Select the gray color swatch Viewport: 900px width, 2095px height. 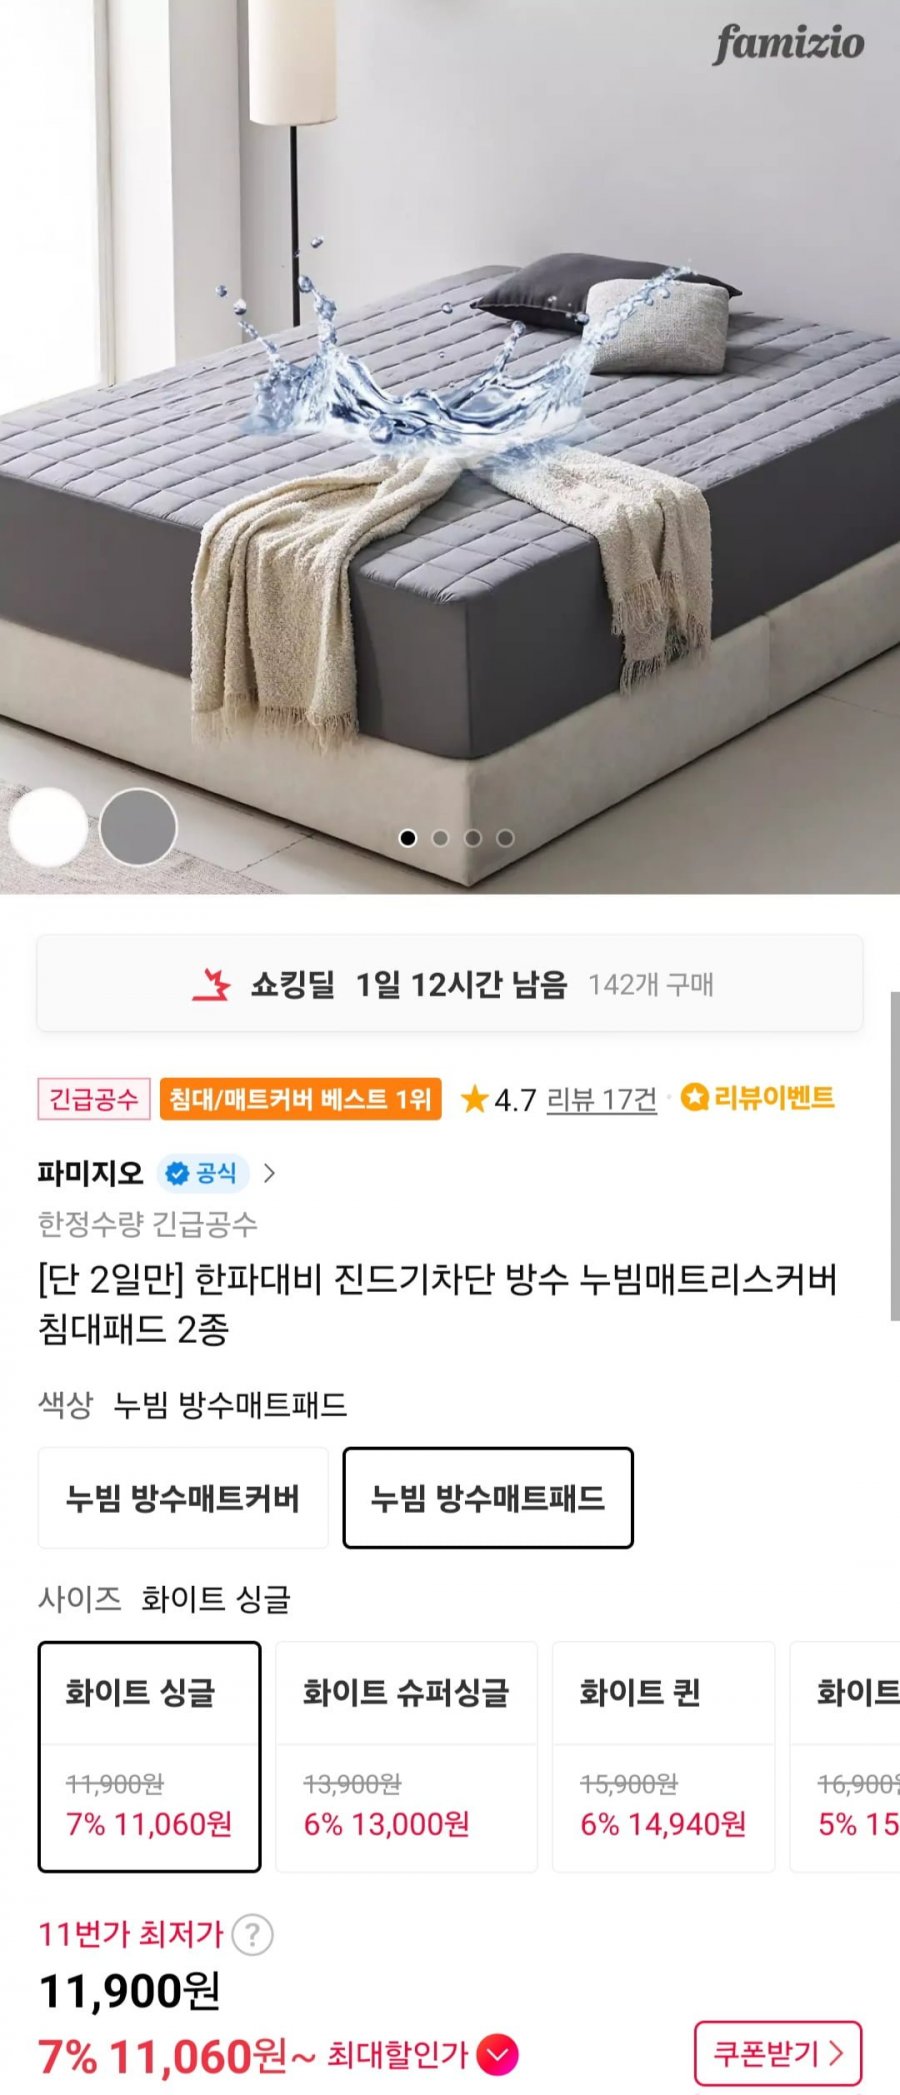[138, 827]
